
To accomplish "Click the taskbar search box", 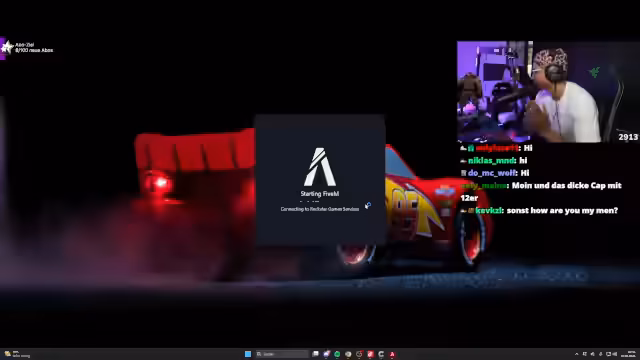I will point(282,354).
